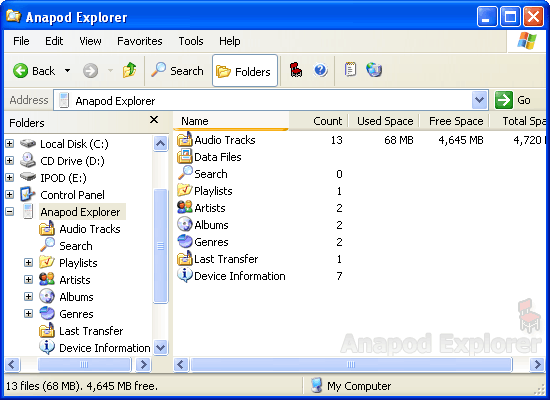Click file list horizontal scroll right arrow
The image size is (550, 400).
pos(537,365)
